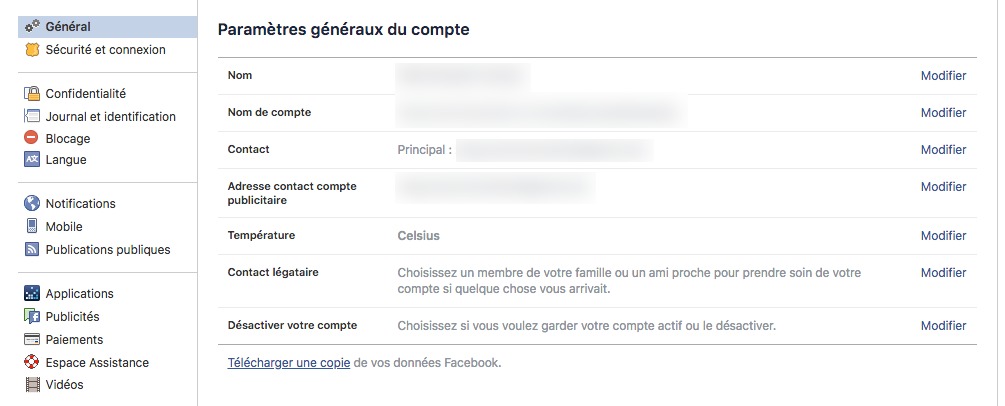The height and width of the screenshot is (406, 1005).
Task: Modify the Température Celsius setting
Action: click(943, 236)
